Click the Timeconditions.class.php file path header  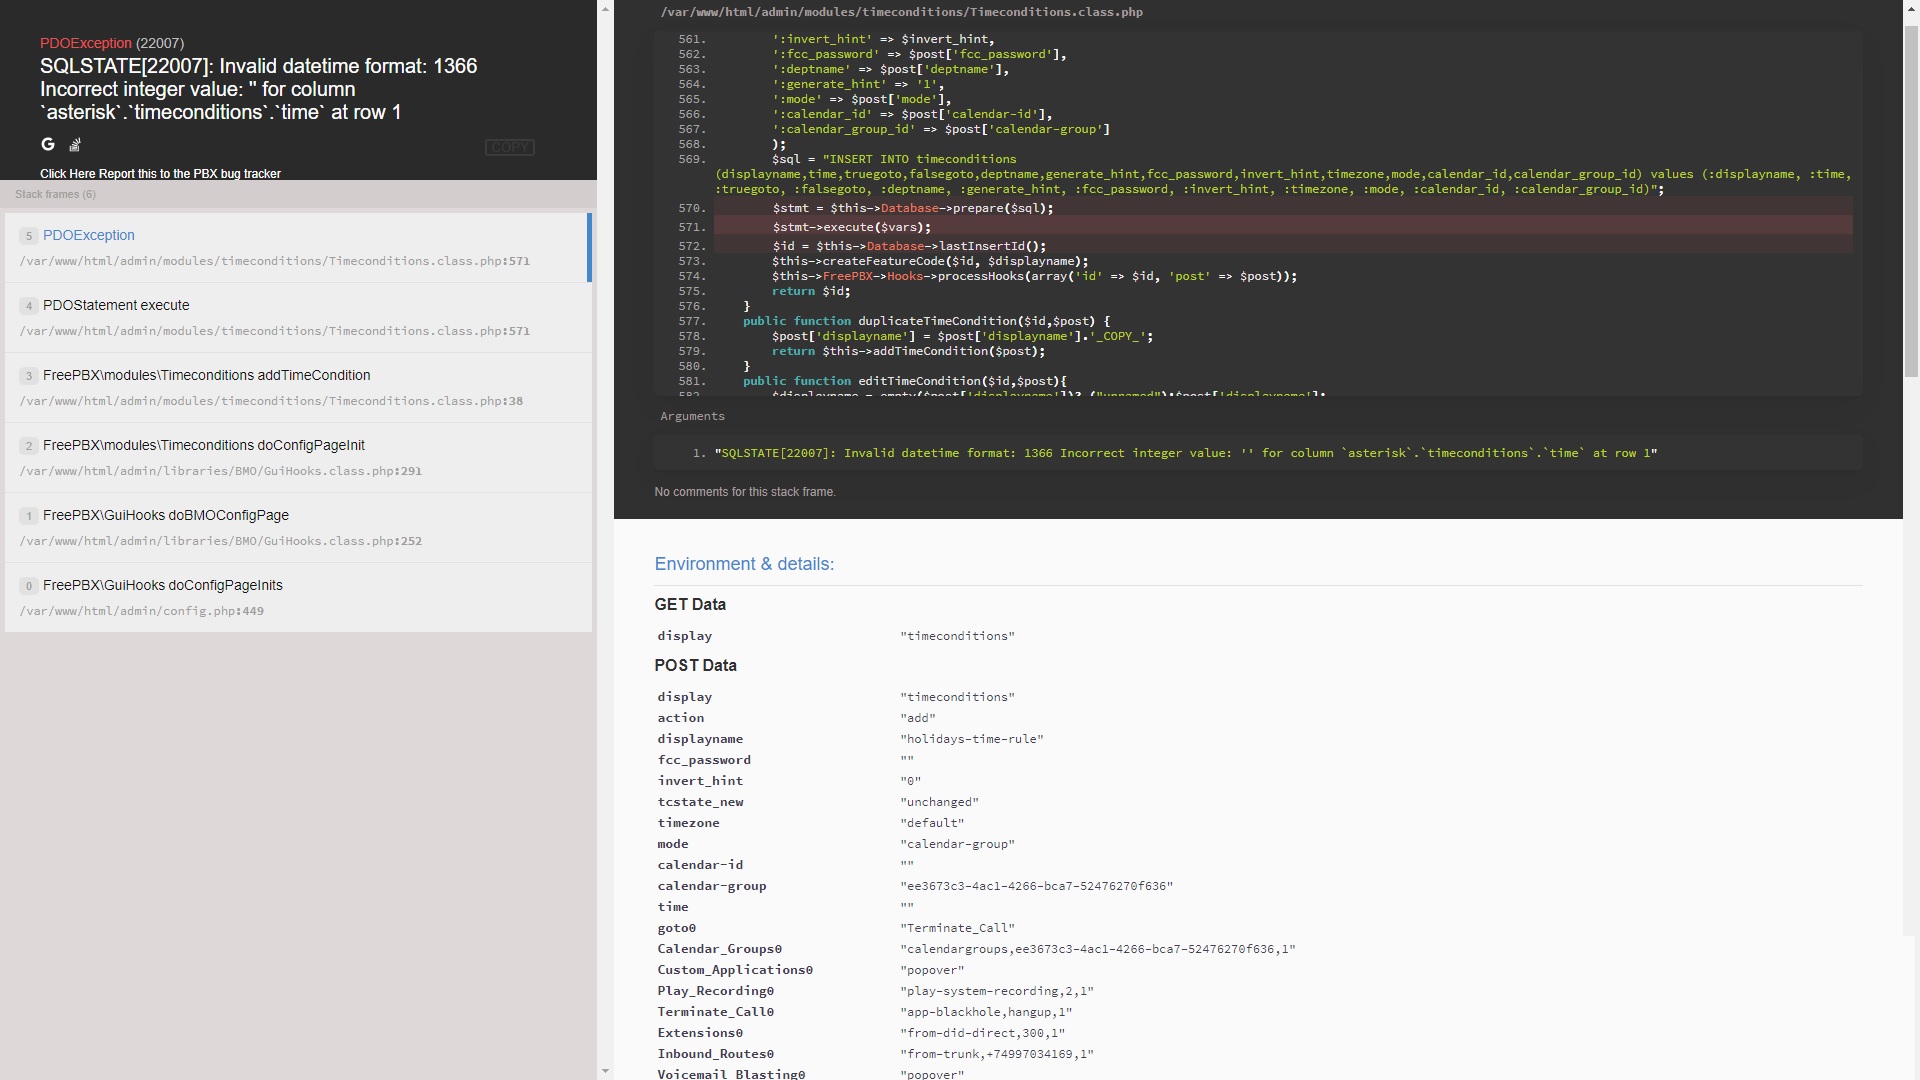click(x=901, y=13)
